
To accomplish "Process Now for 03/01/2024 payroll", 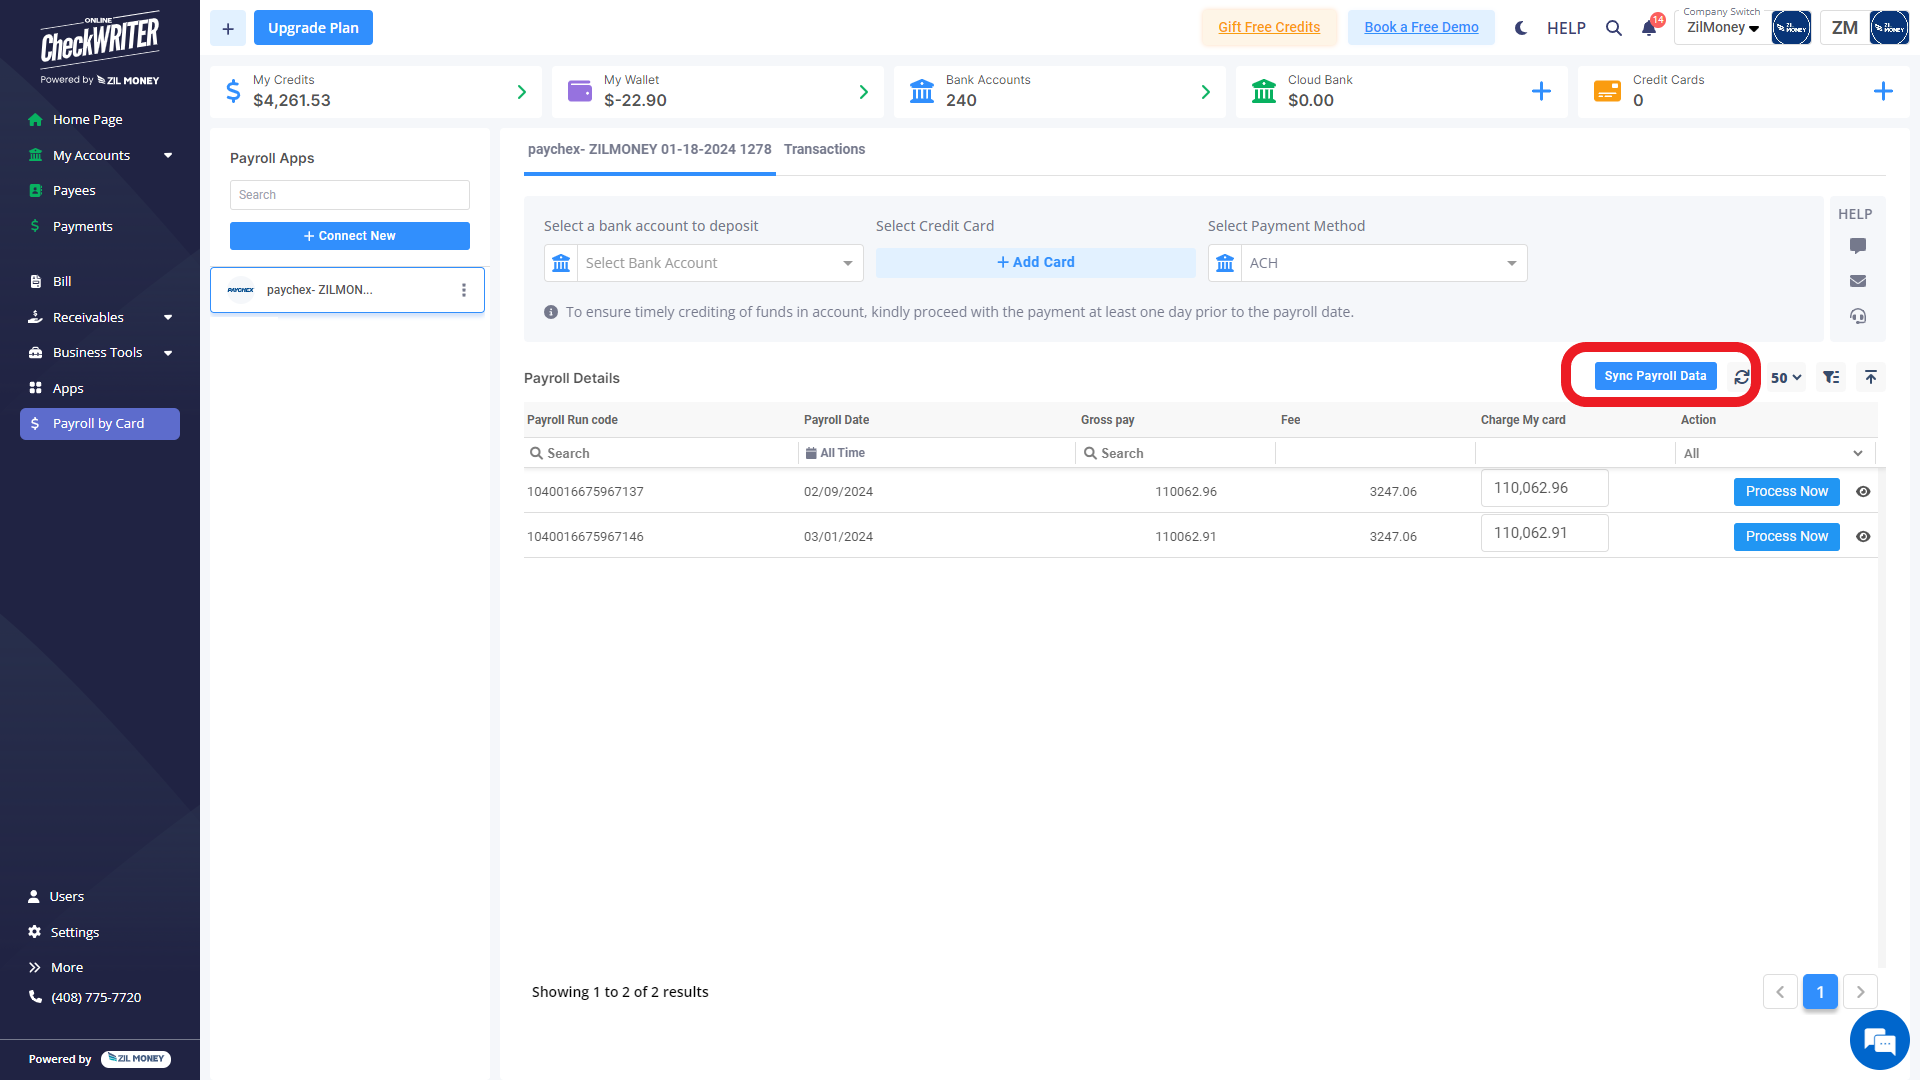I will [x=1786, y=537].
